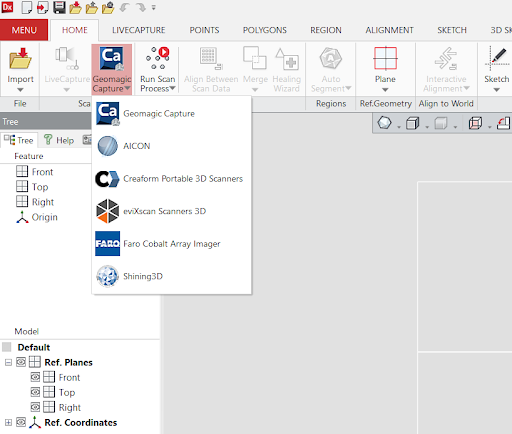Switch to the POINTS ribbon tab

[x=204, y=30]
